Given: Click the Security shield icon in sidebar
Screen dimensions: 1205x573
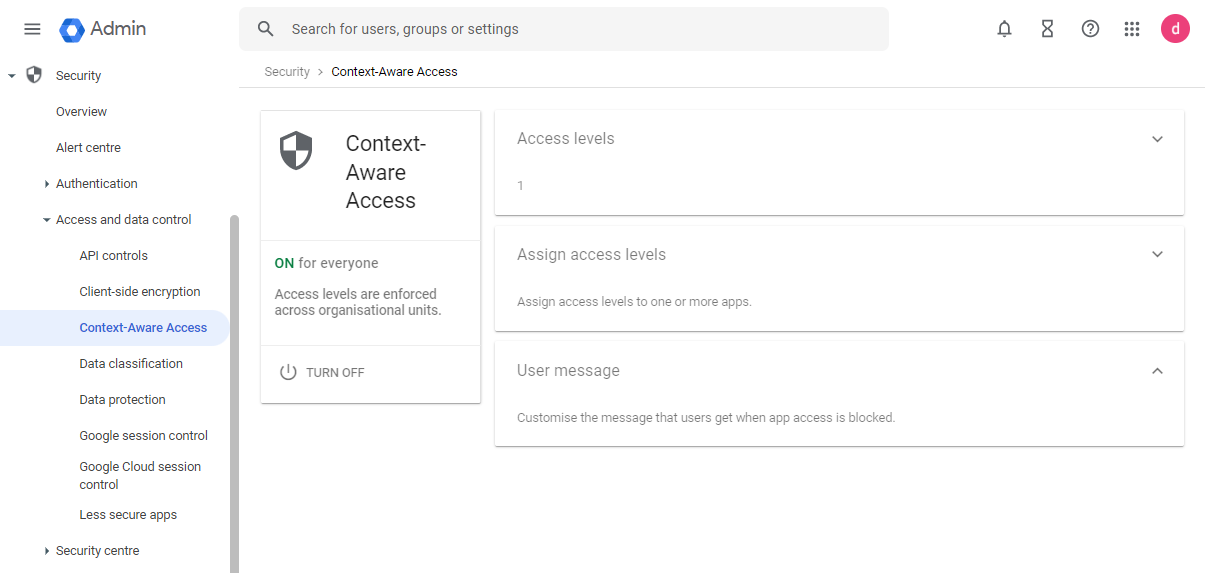Looking at the screenshot, I should tap(34, 75).
